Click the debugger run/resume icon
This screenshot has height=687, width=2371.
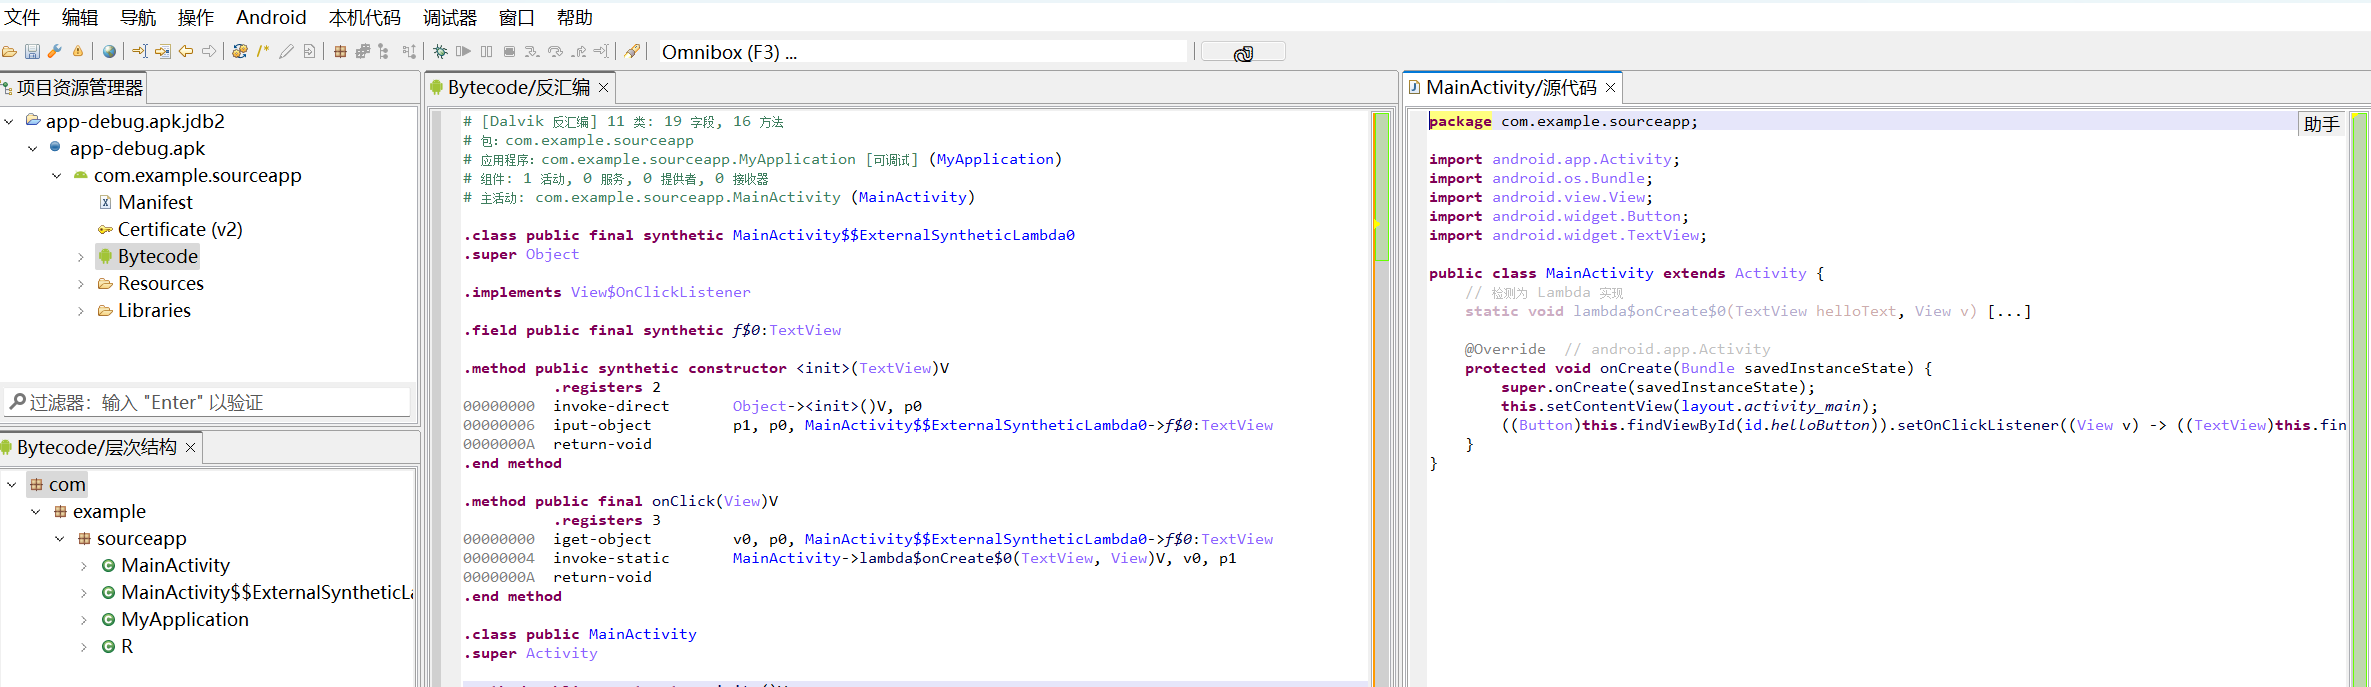463,51
